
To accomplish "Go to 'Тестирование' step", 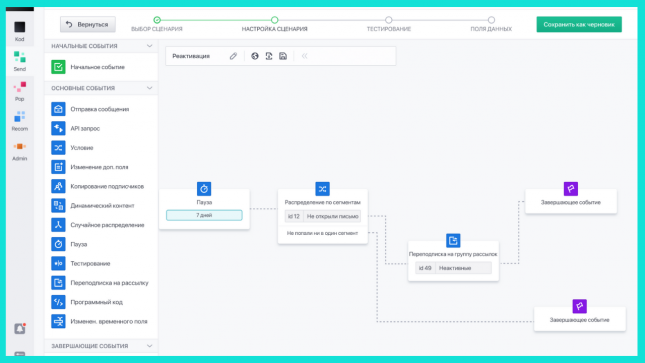I will click(389, 24).
